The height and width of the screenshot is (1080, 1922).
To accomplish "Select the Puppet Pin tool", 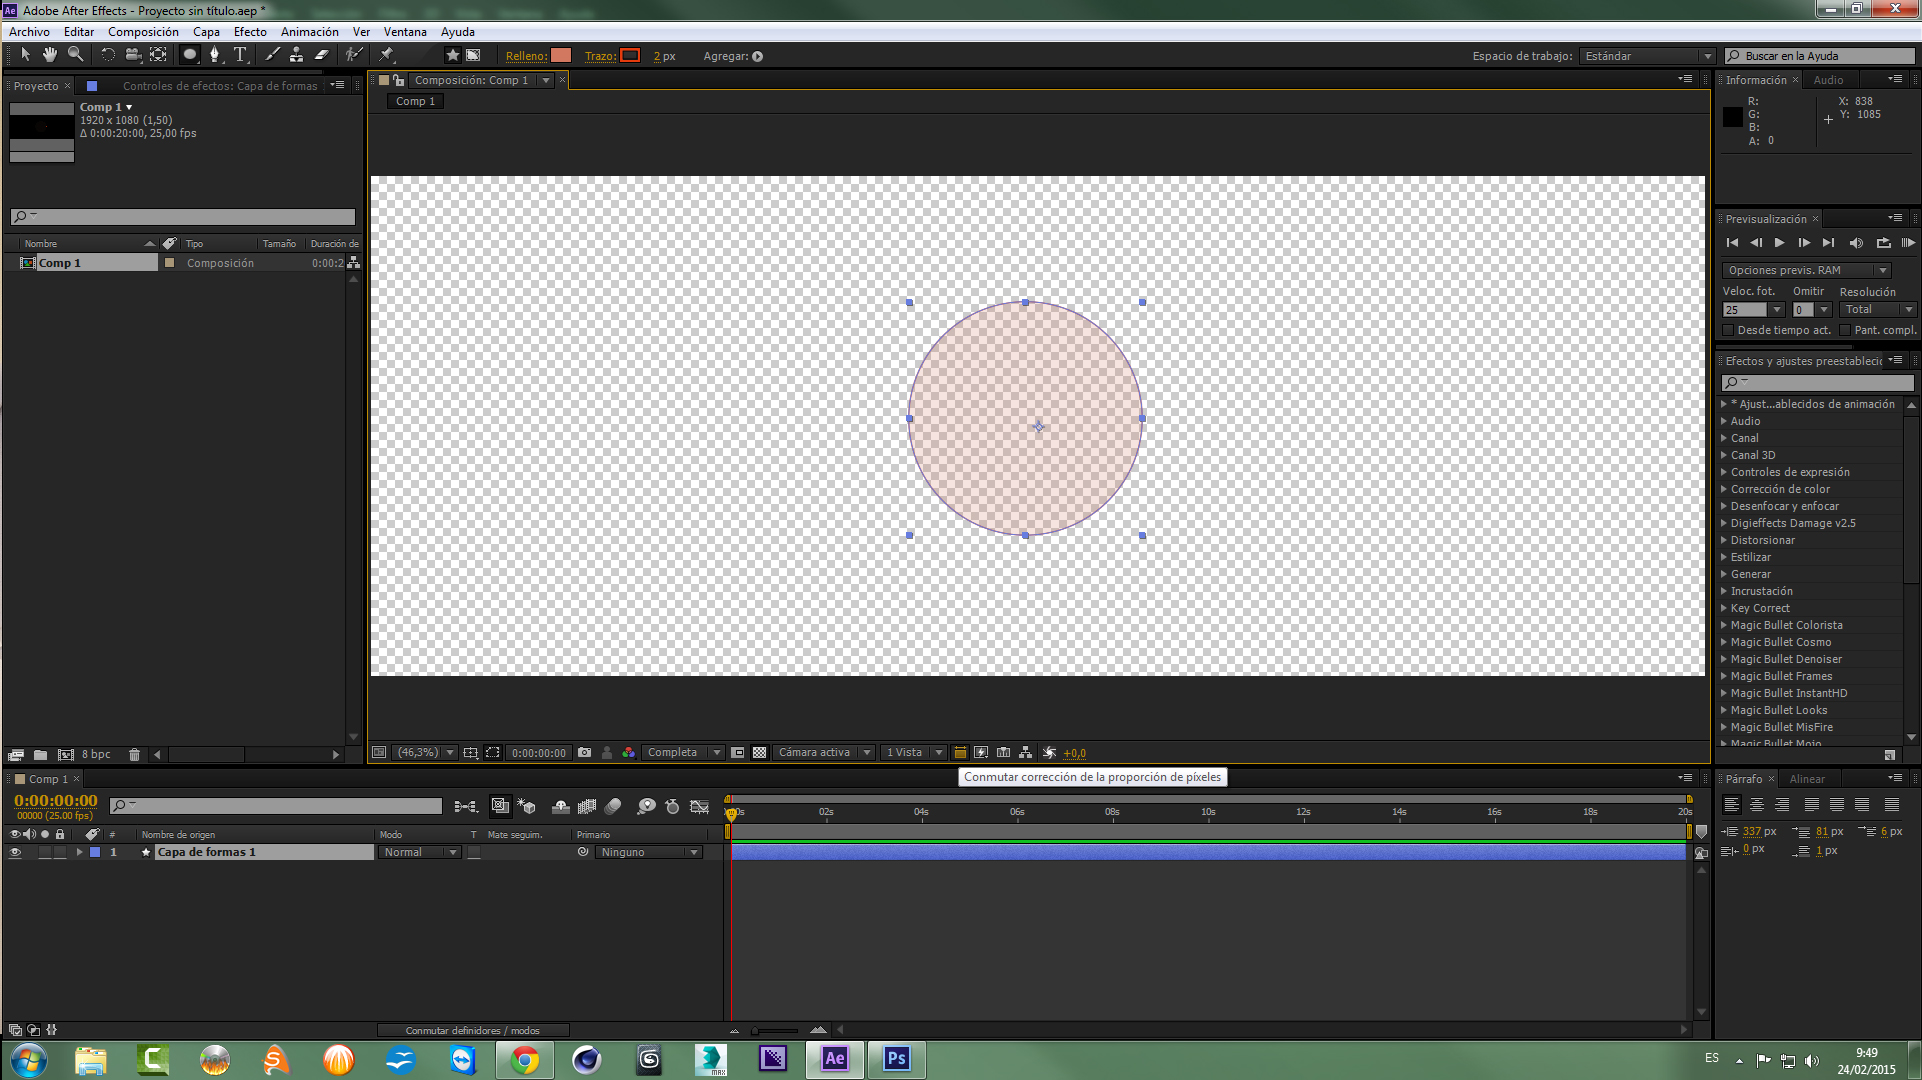I will (387, 55).
